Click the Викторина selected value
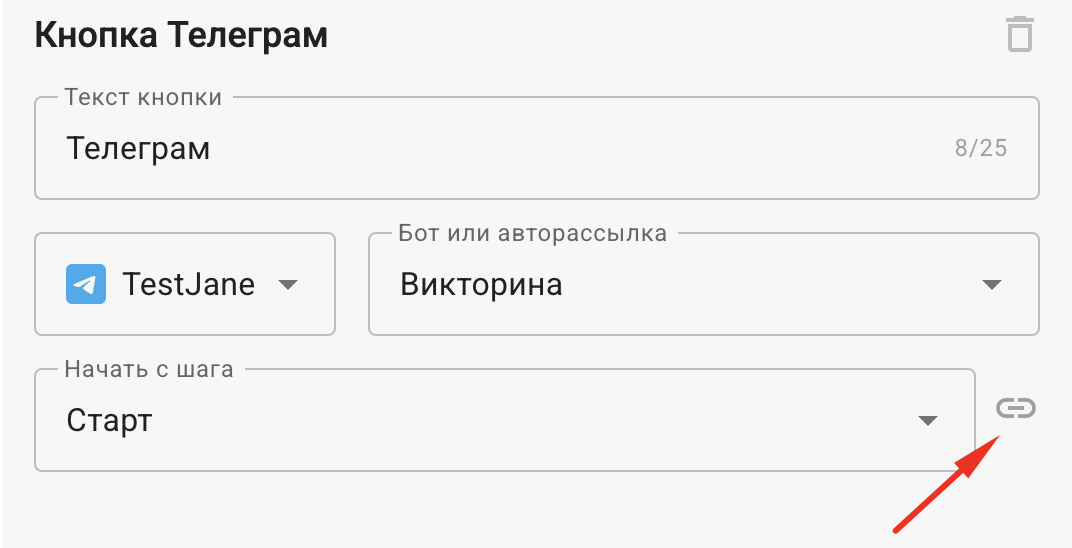The width and height of the screenshot is (1072, 548). (481, 285)
